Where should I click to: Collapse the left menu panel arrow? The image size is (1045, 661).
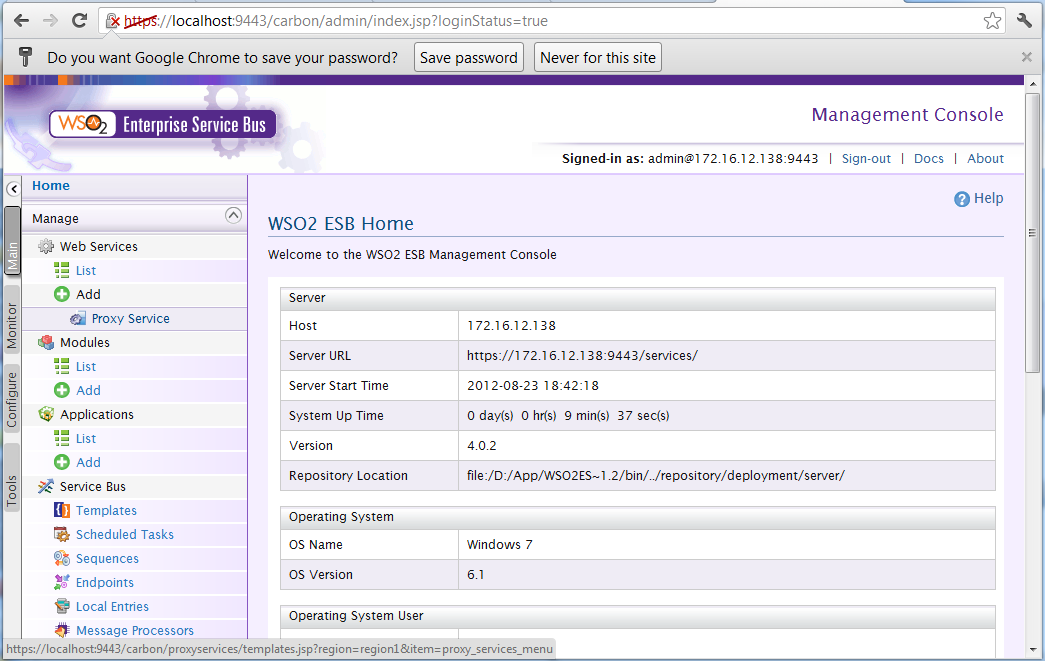coord(13,189)
